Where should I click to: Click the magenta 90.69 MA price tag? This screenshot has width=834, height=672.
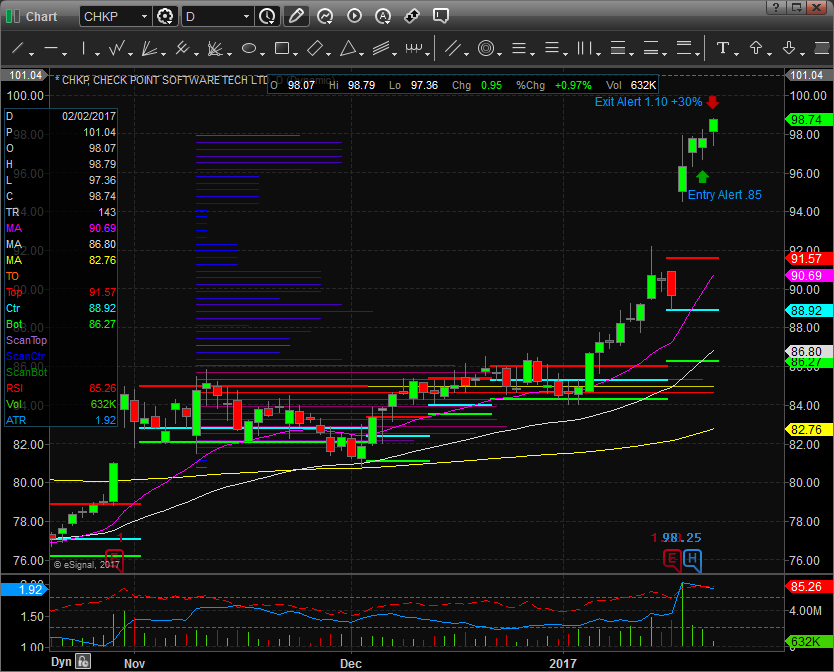[x=808, y=276]
